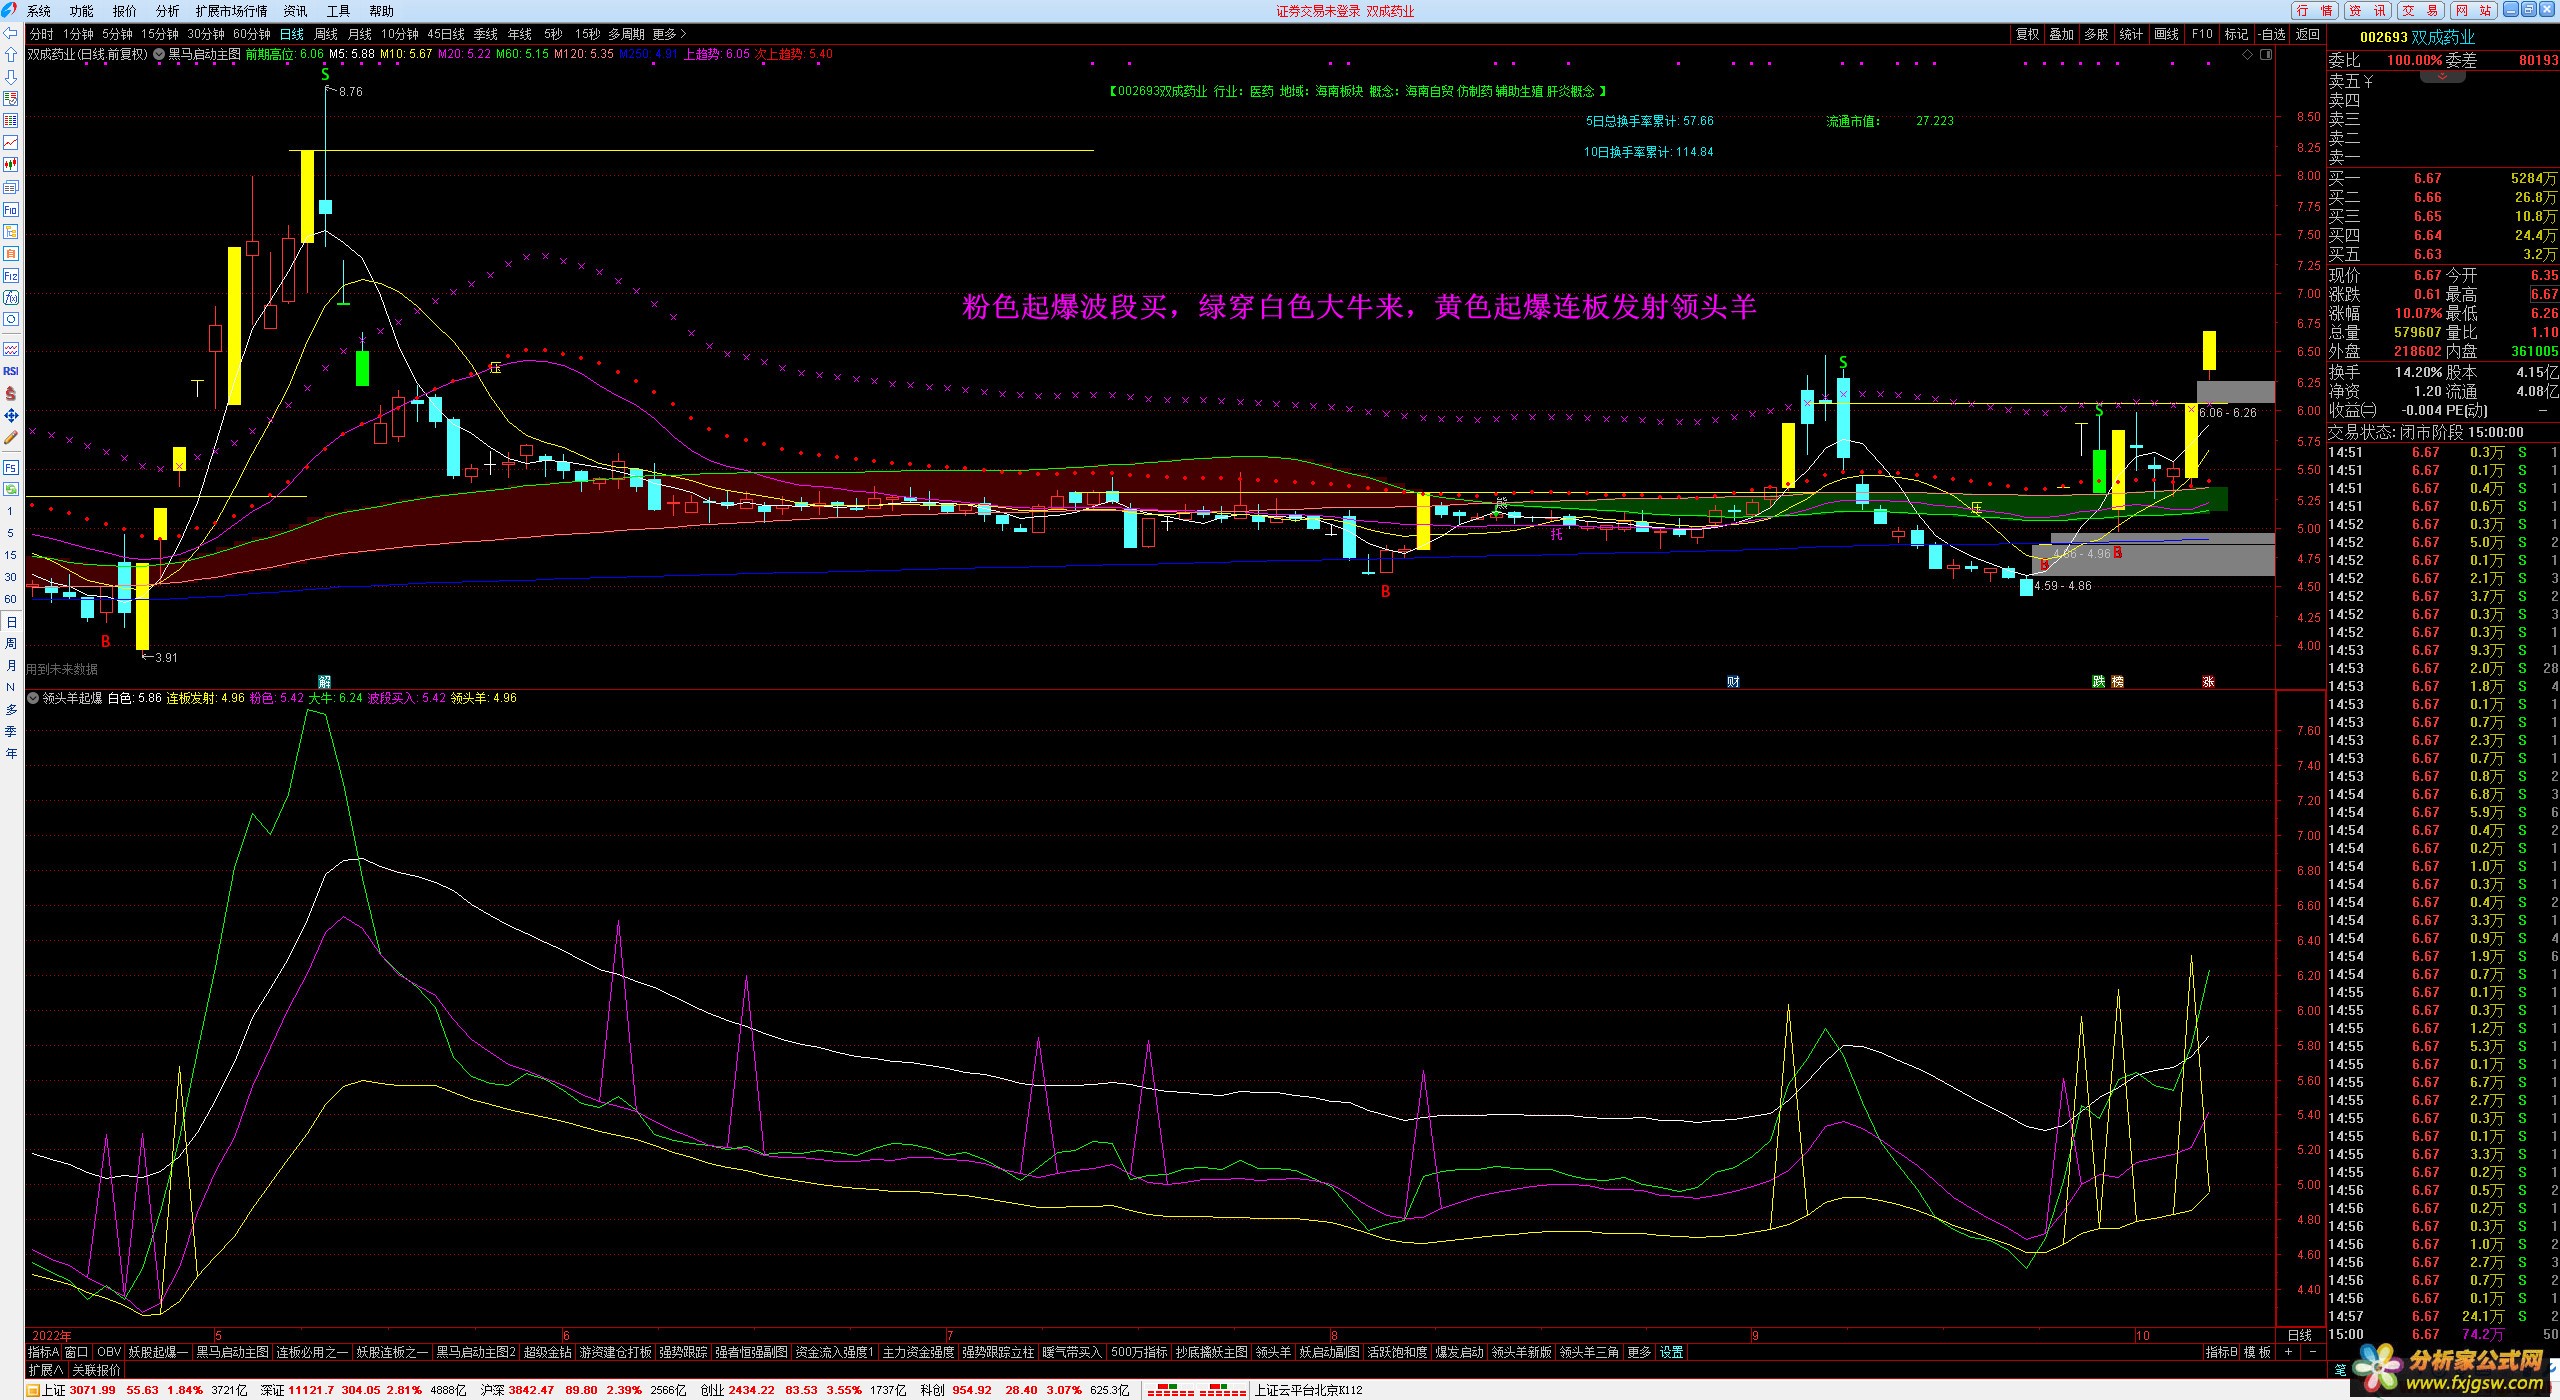Click the up arrow icon in left sidebar
The width and height of the screenshot is (2560, 1400).
click(11, 55)
